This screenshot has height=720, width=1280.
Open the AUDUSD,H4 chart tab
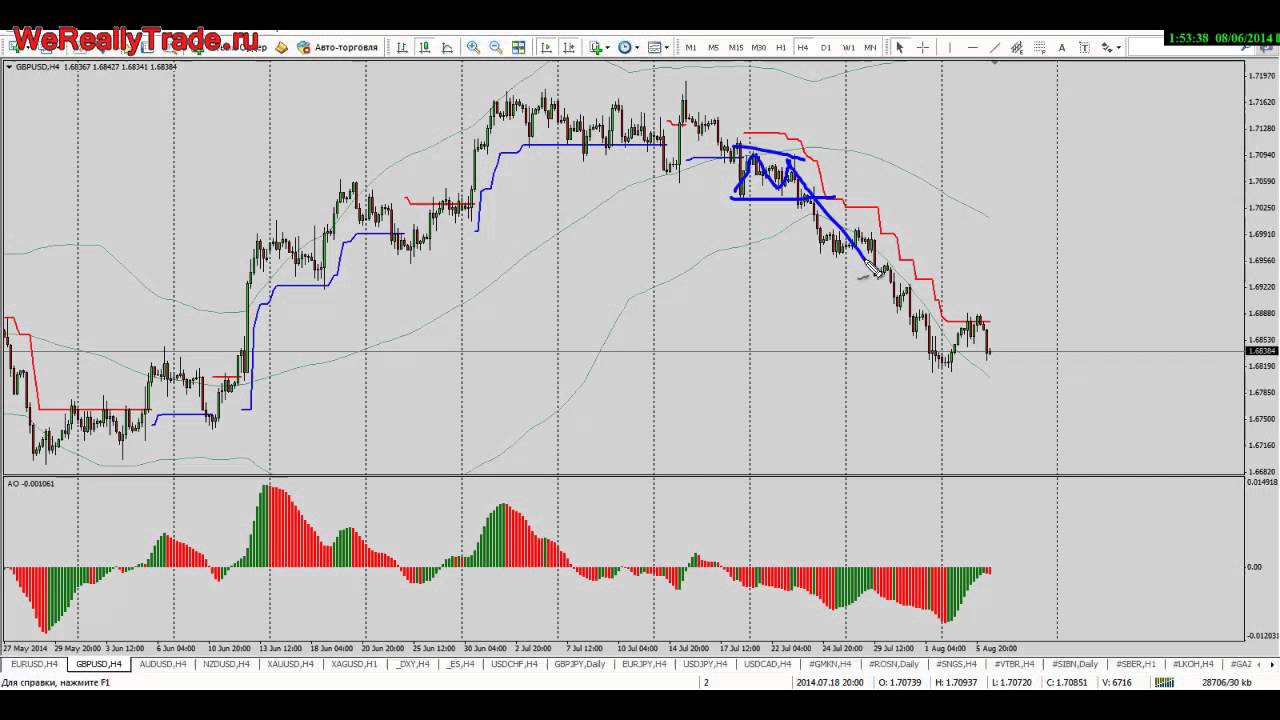[x=163, y=664]
